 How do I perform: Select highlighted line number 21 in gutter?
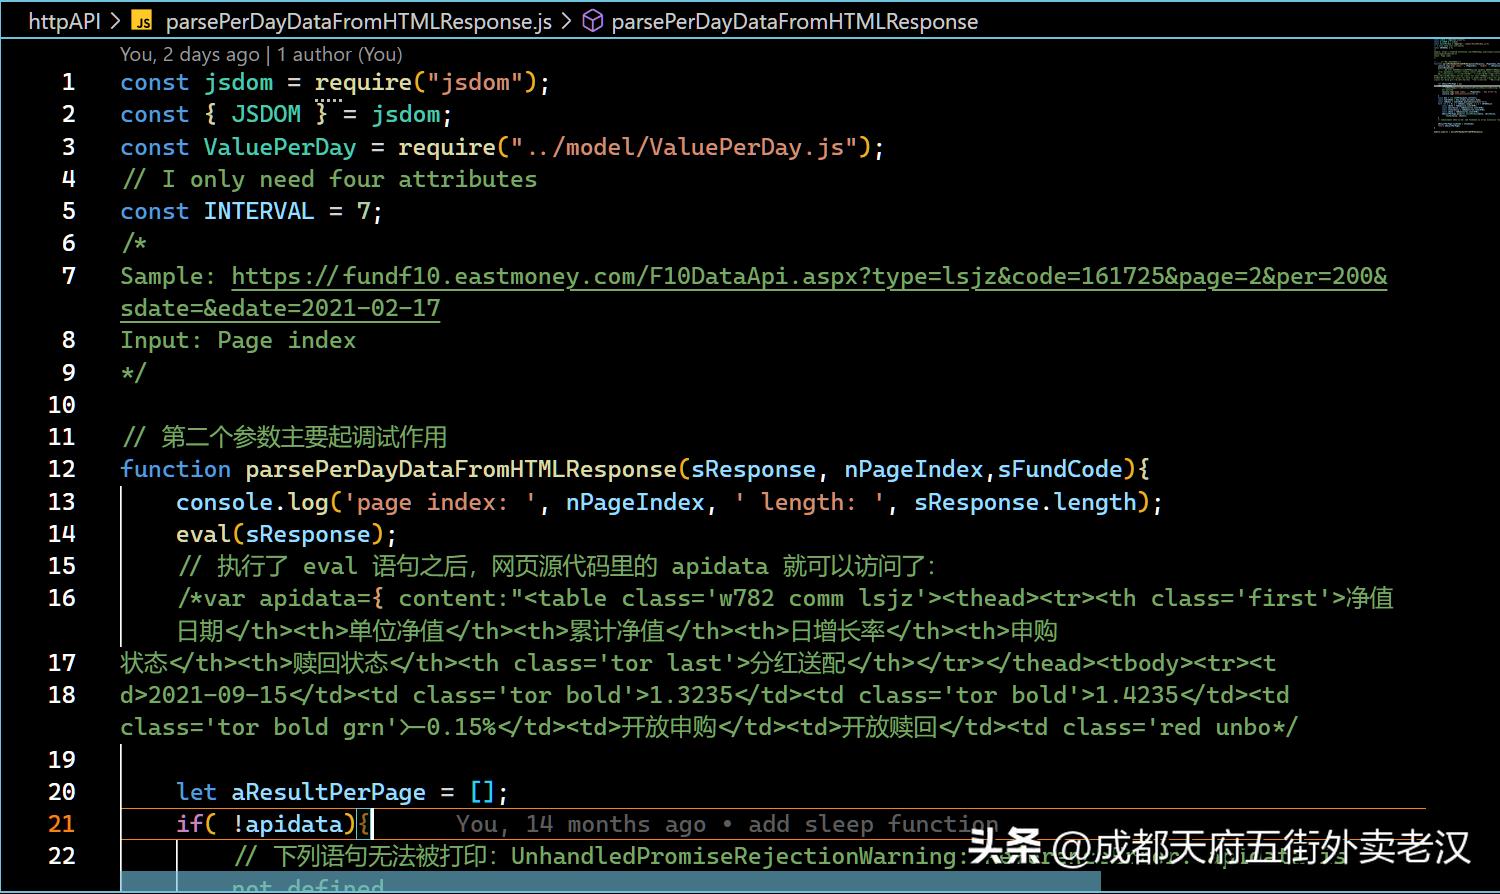tap(62, 823)
